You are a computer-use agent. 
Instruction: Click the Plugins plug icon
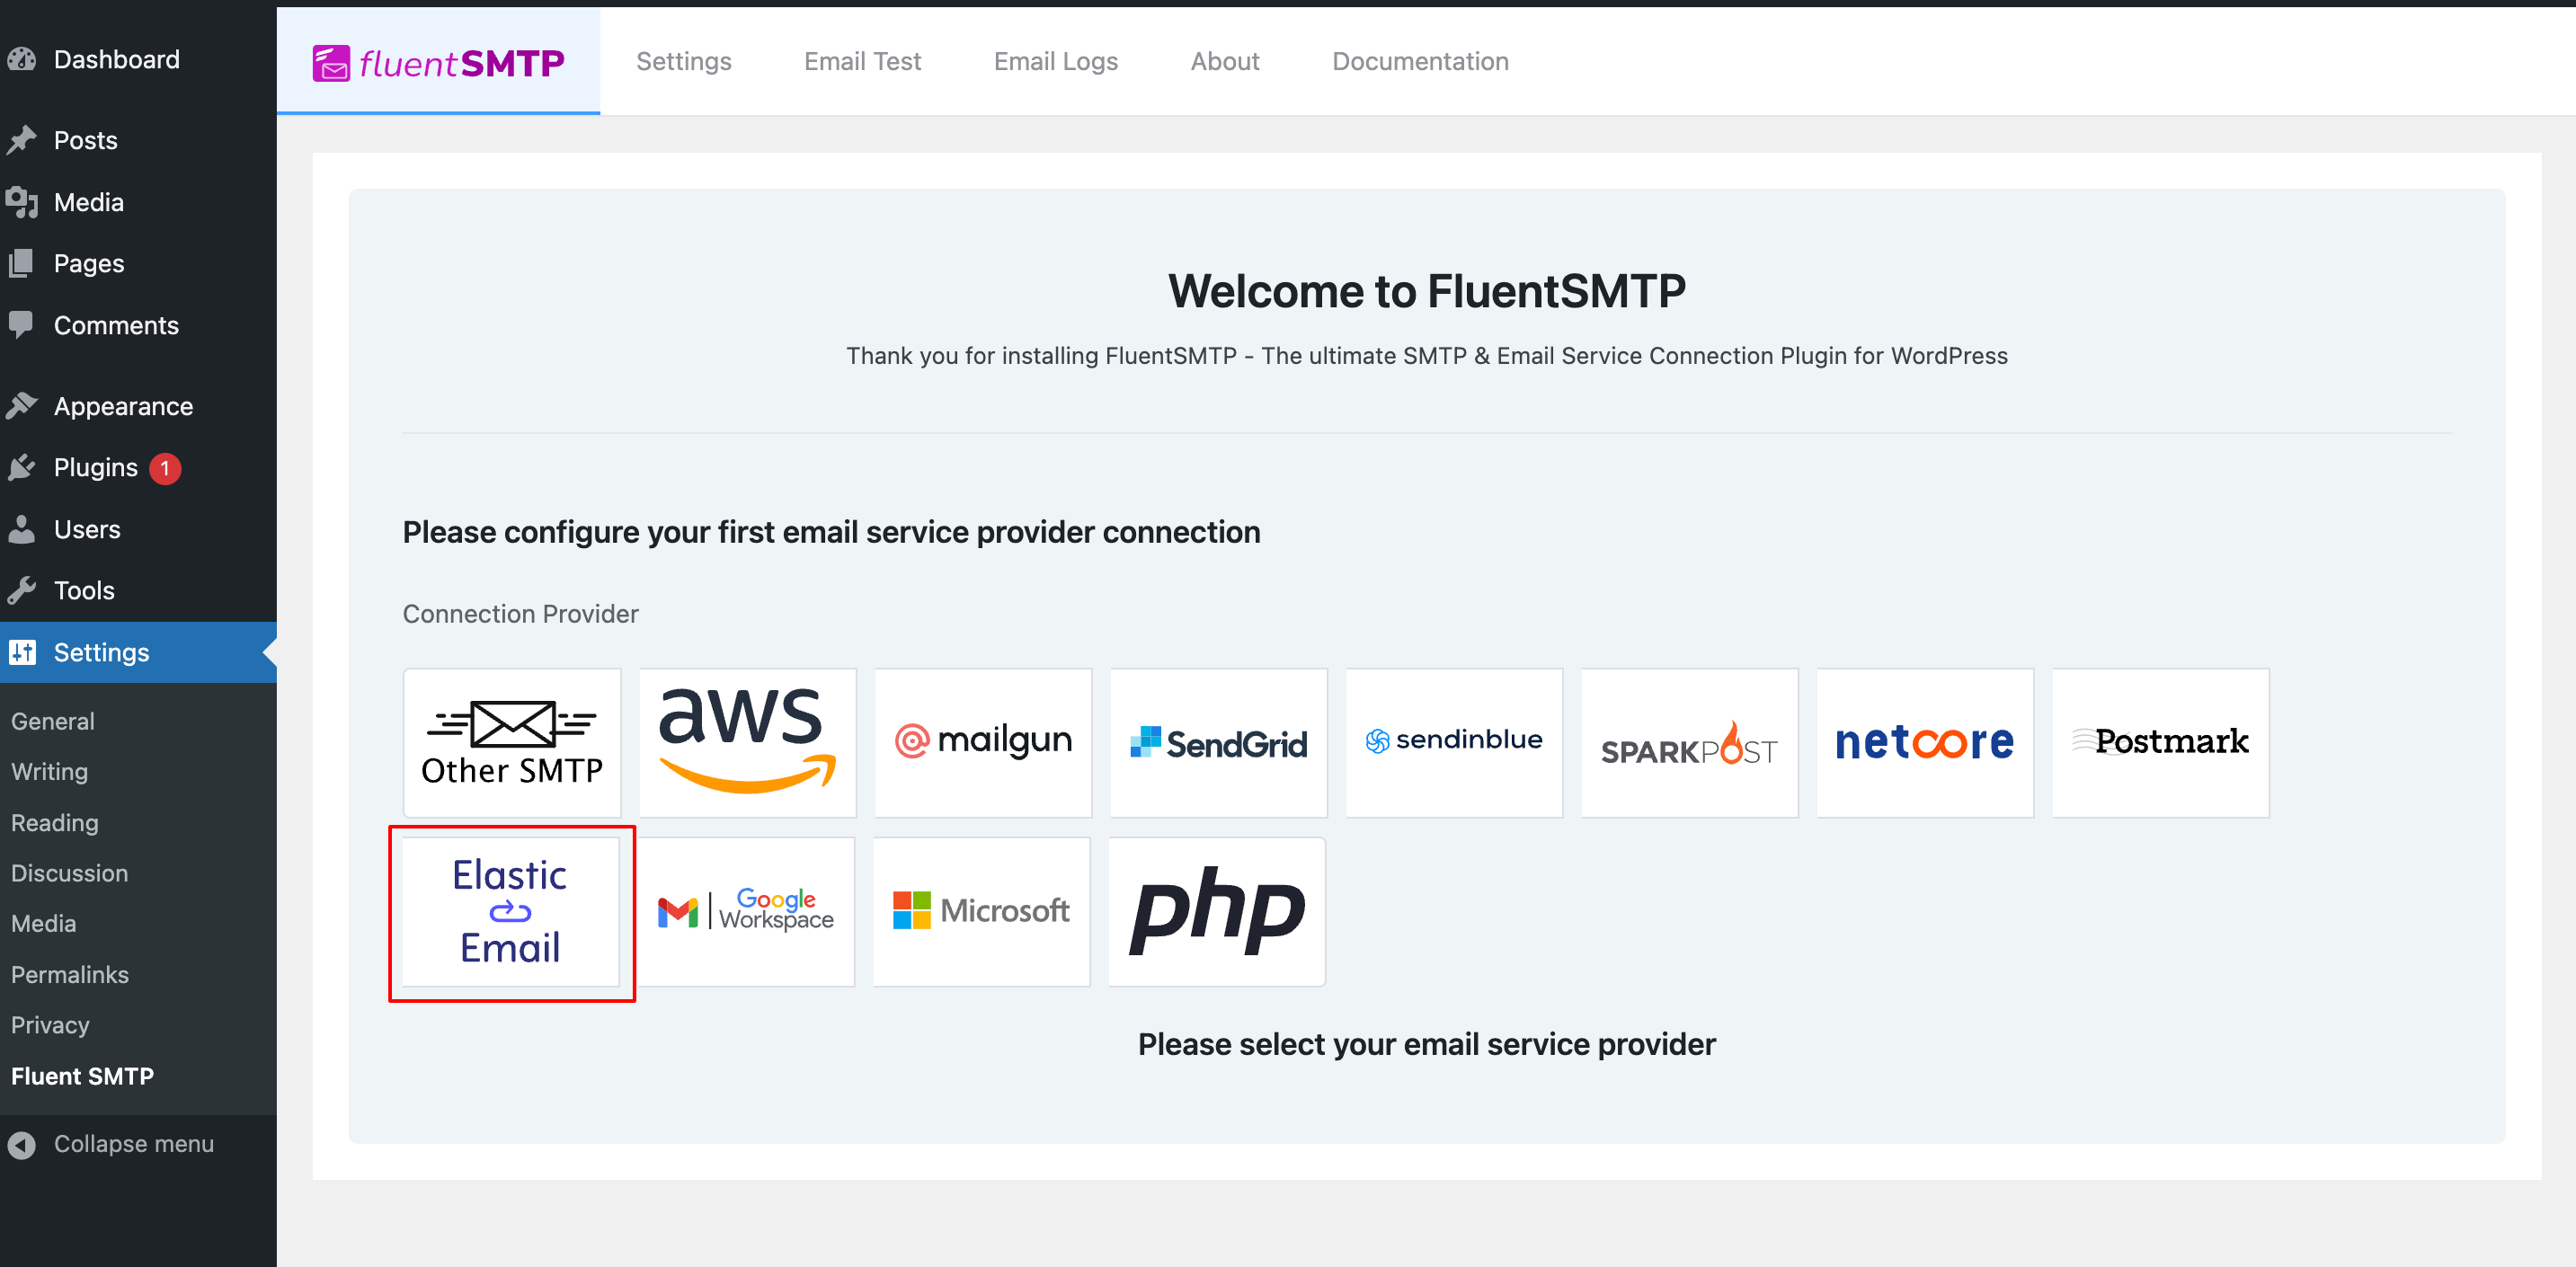coord(21,468)
